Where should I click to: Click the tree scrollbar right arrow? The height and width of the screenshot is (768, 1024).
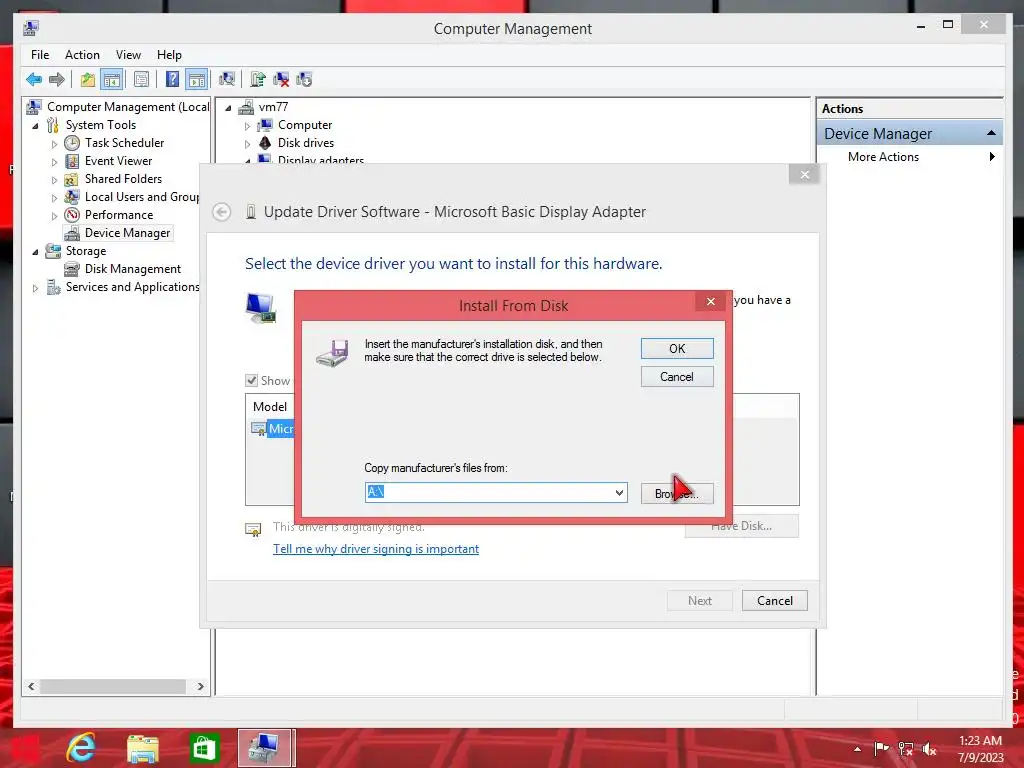click(200, 687)
